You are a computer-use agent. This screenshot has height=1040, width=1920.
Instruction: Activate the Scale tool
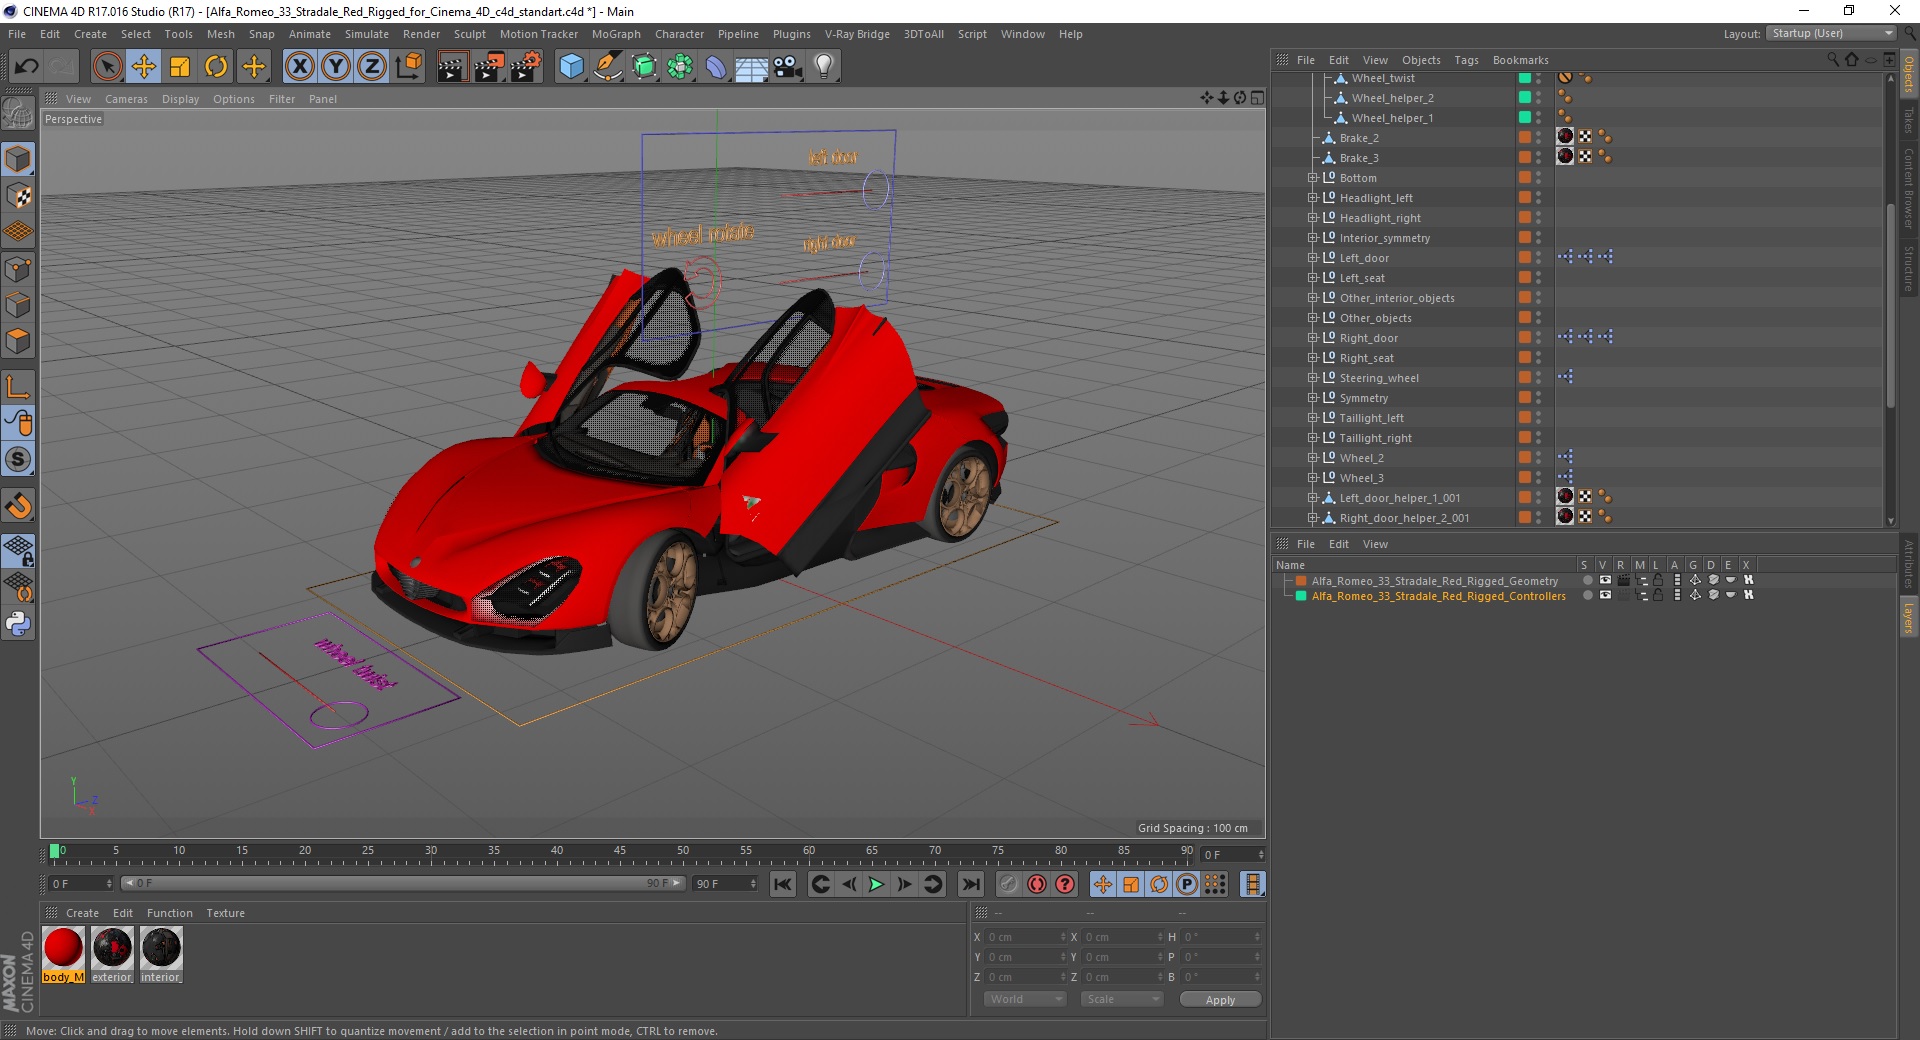[180, 67]
